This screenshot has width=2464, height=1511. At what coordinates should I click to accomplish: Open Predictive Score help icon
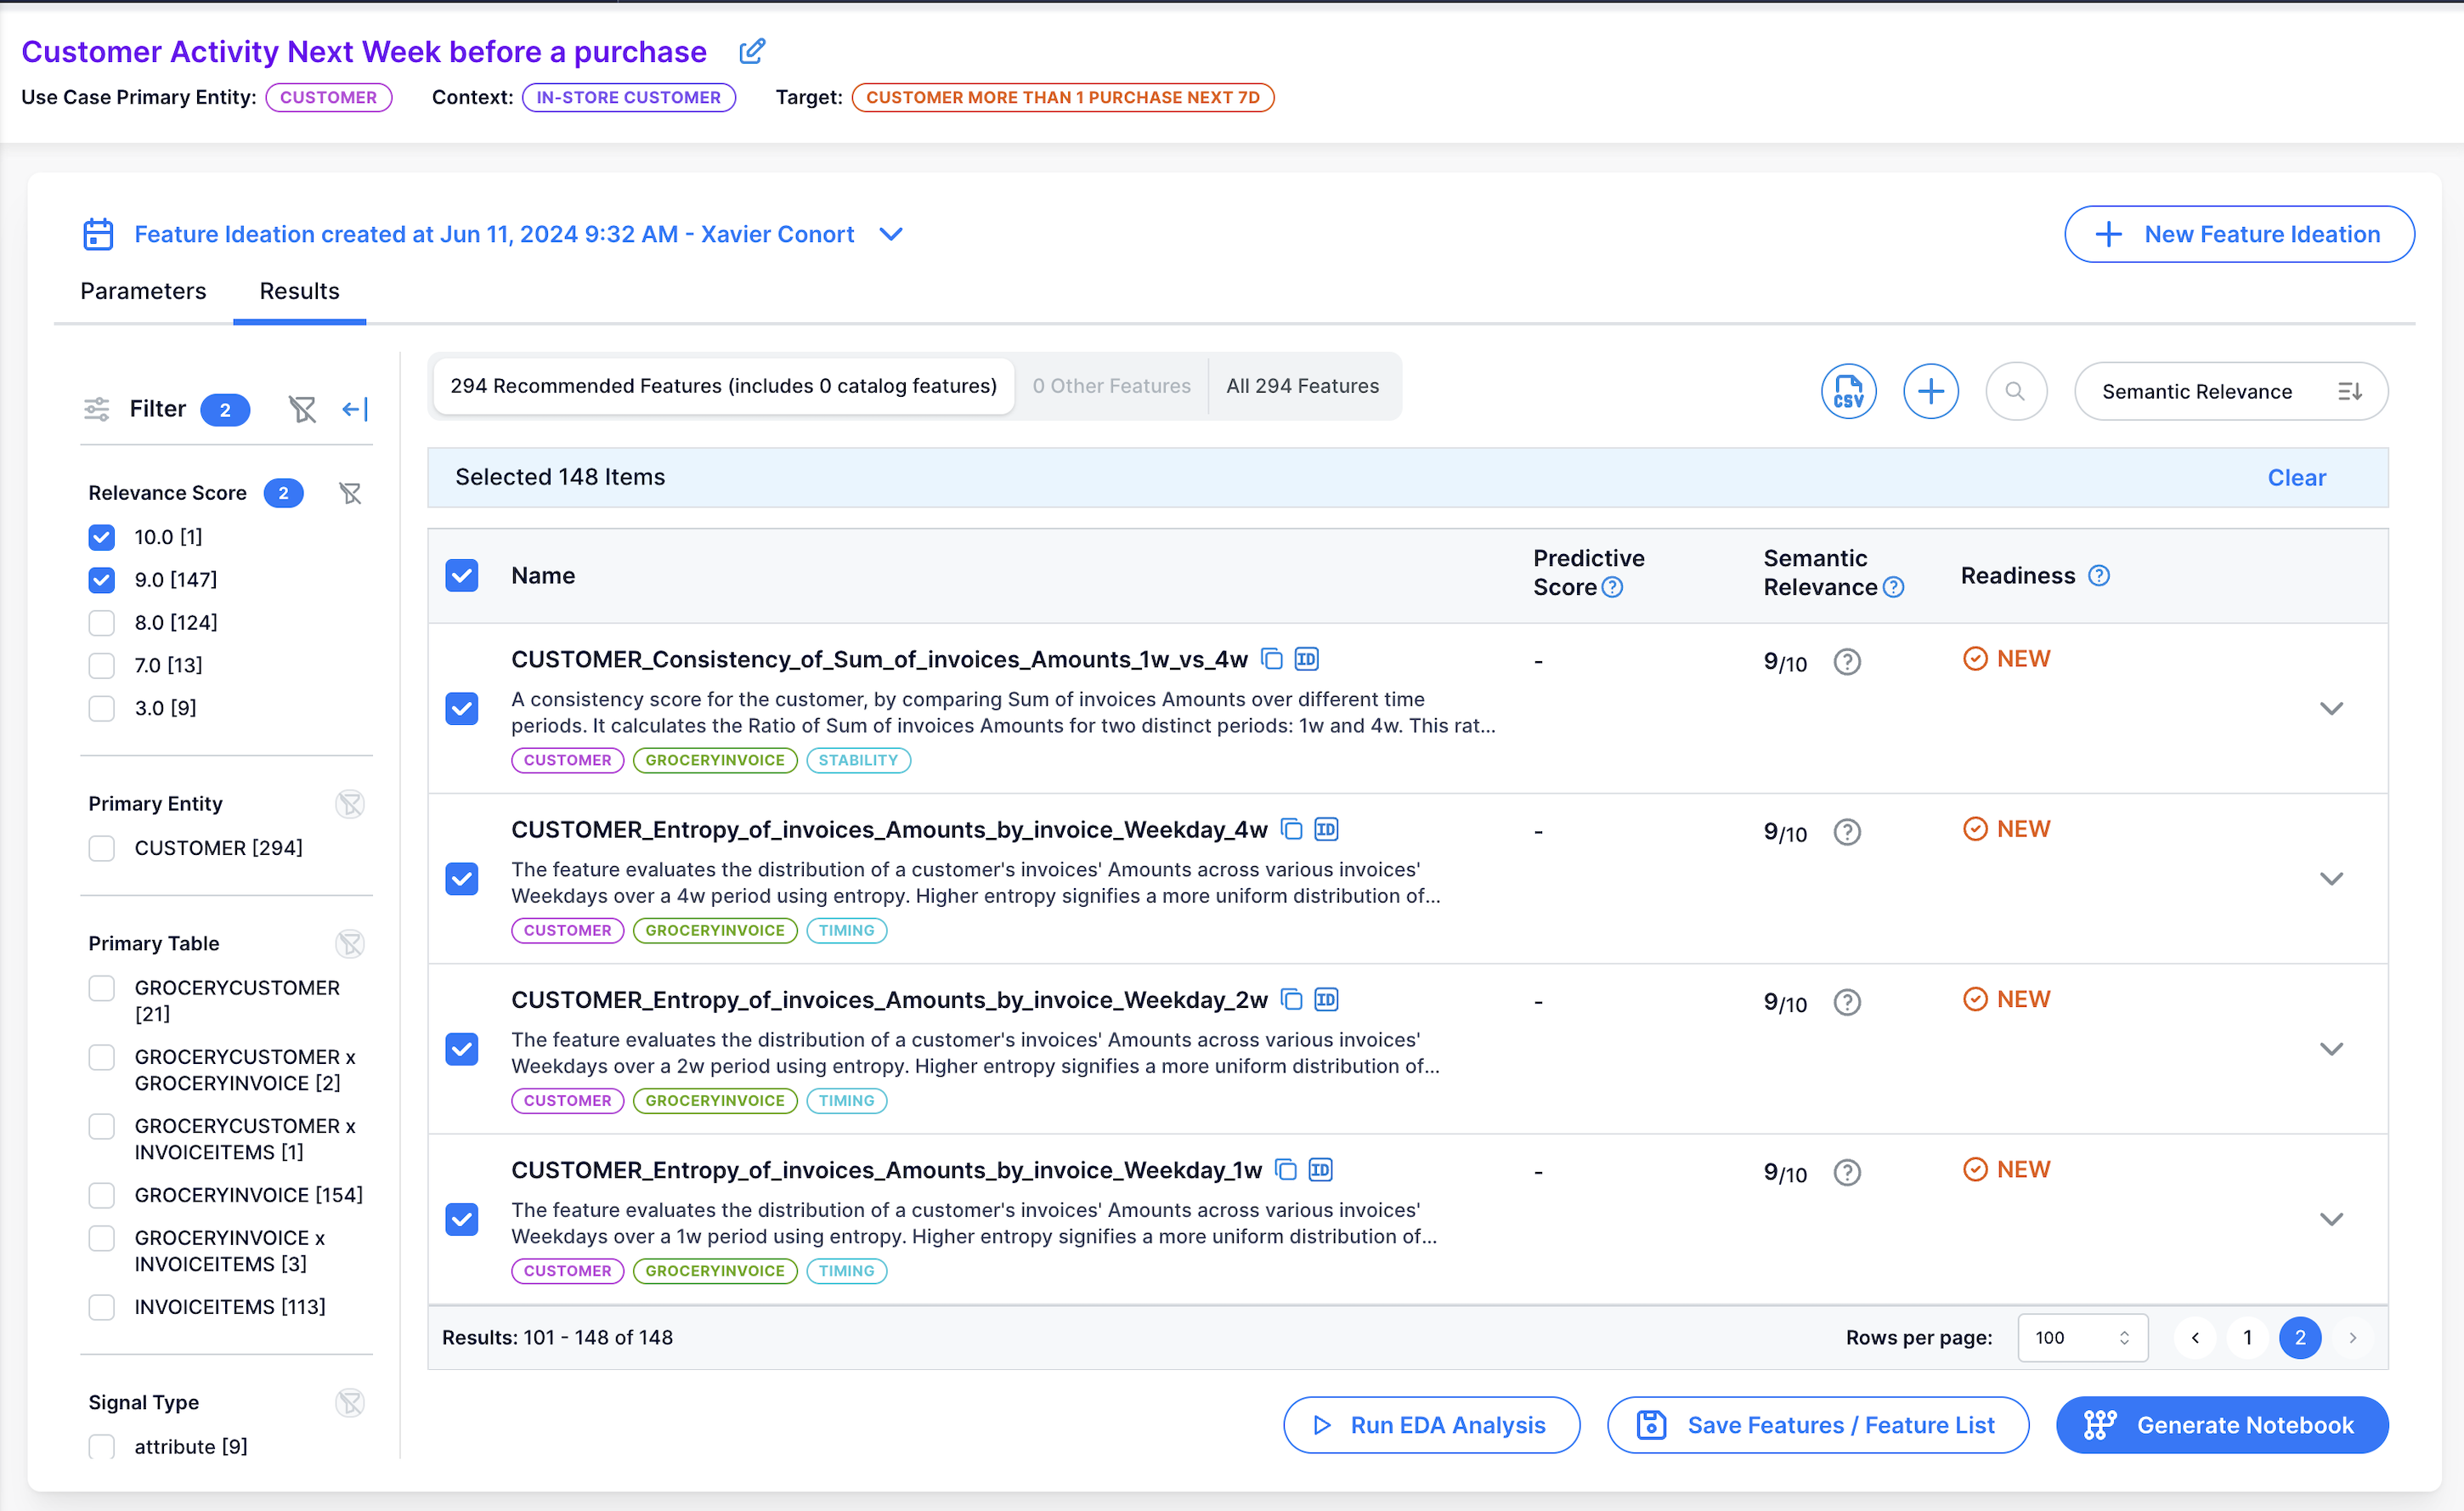click(1612, 587)
